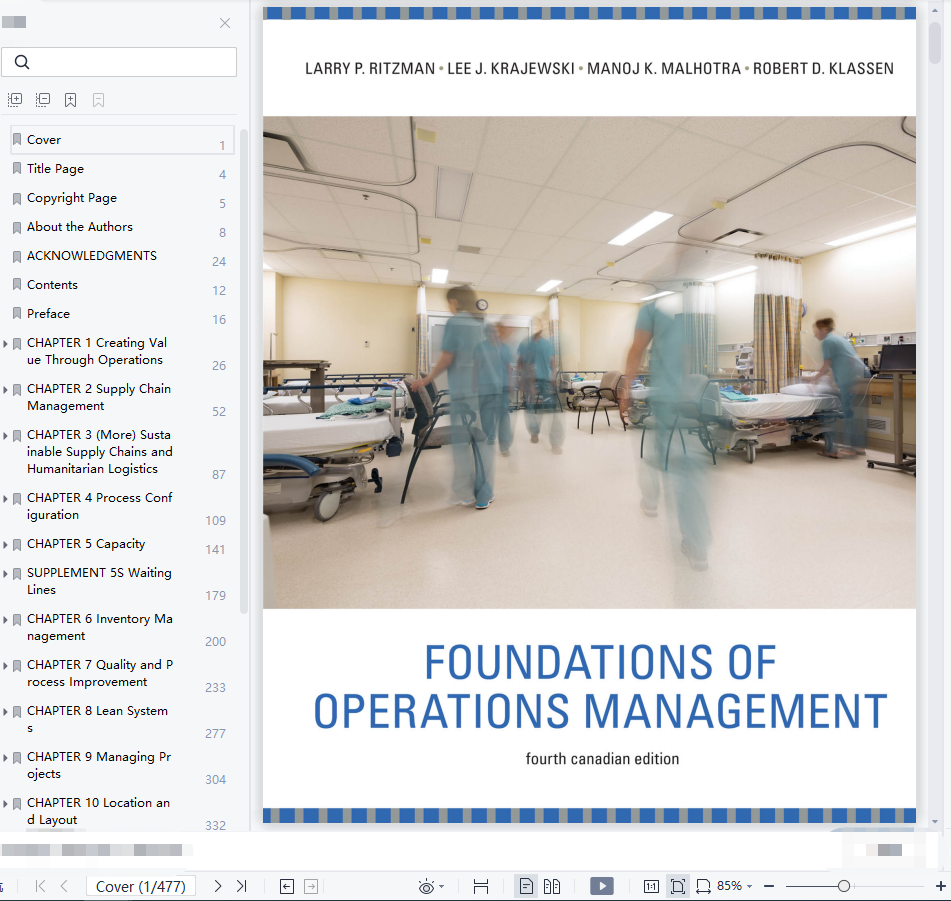Expand CHAPTER 2 Supply Chain Management
Screen dimensions: 951x901
(x=5, y=390)
